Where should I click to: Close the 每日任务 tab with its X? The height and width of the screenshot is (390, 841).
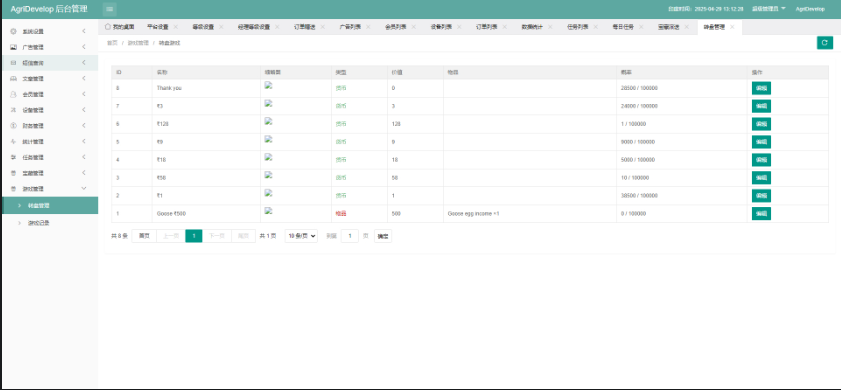tap(641, 27)
